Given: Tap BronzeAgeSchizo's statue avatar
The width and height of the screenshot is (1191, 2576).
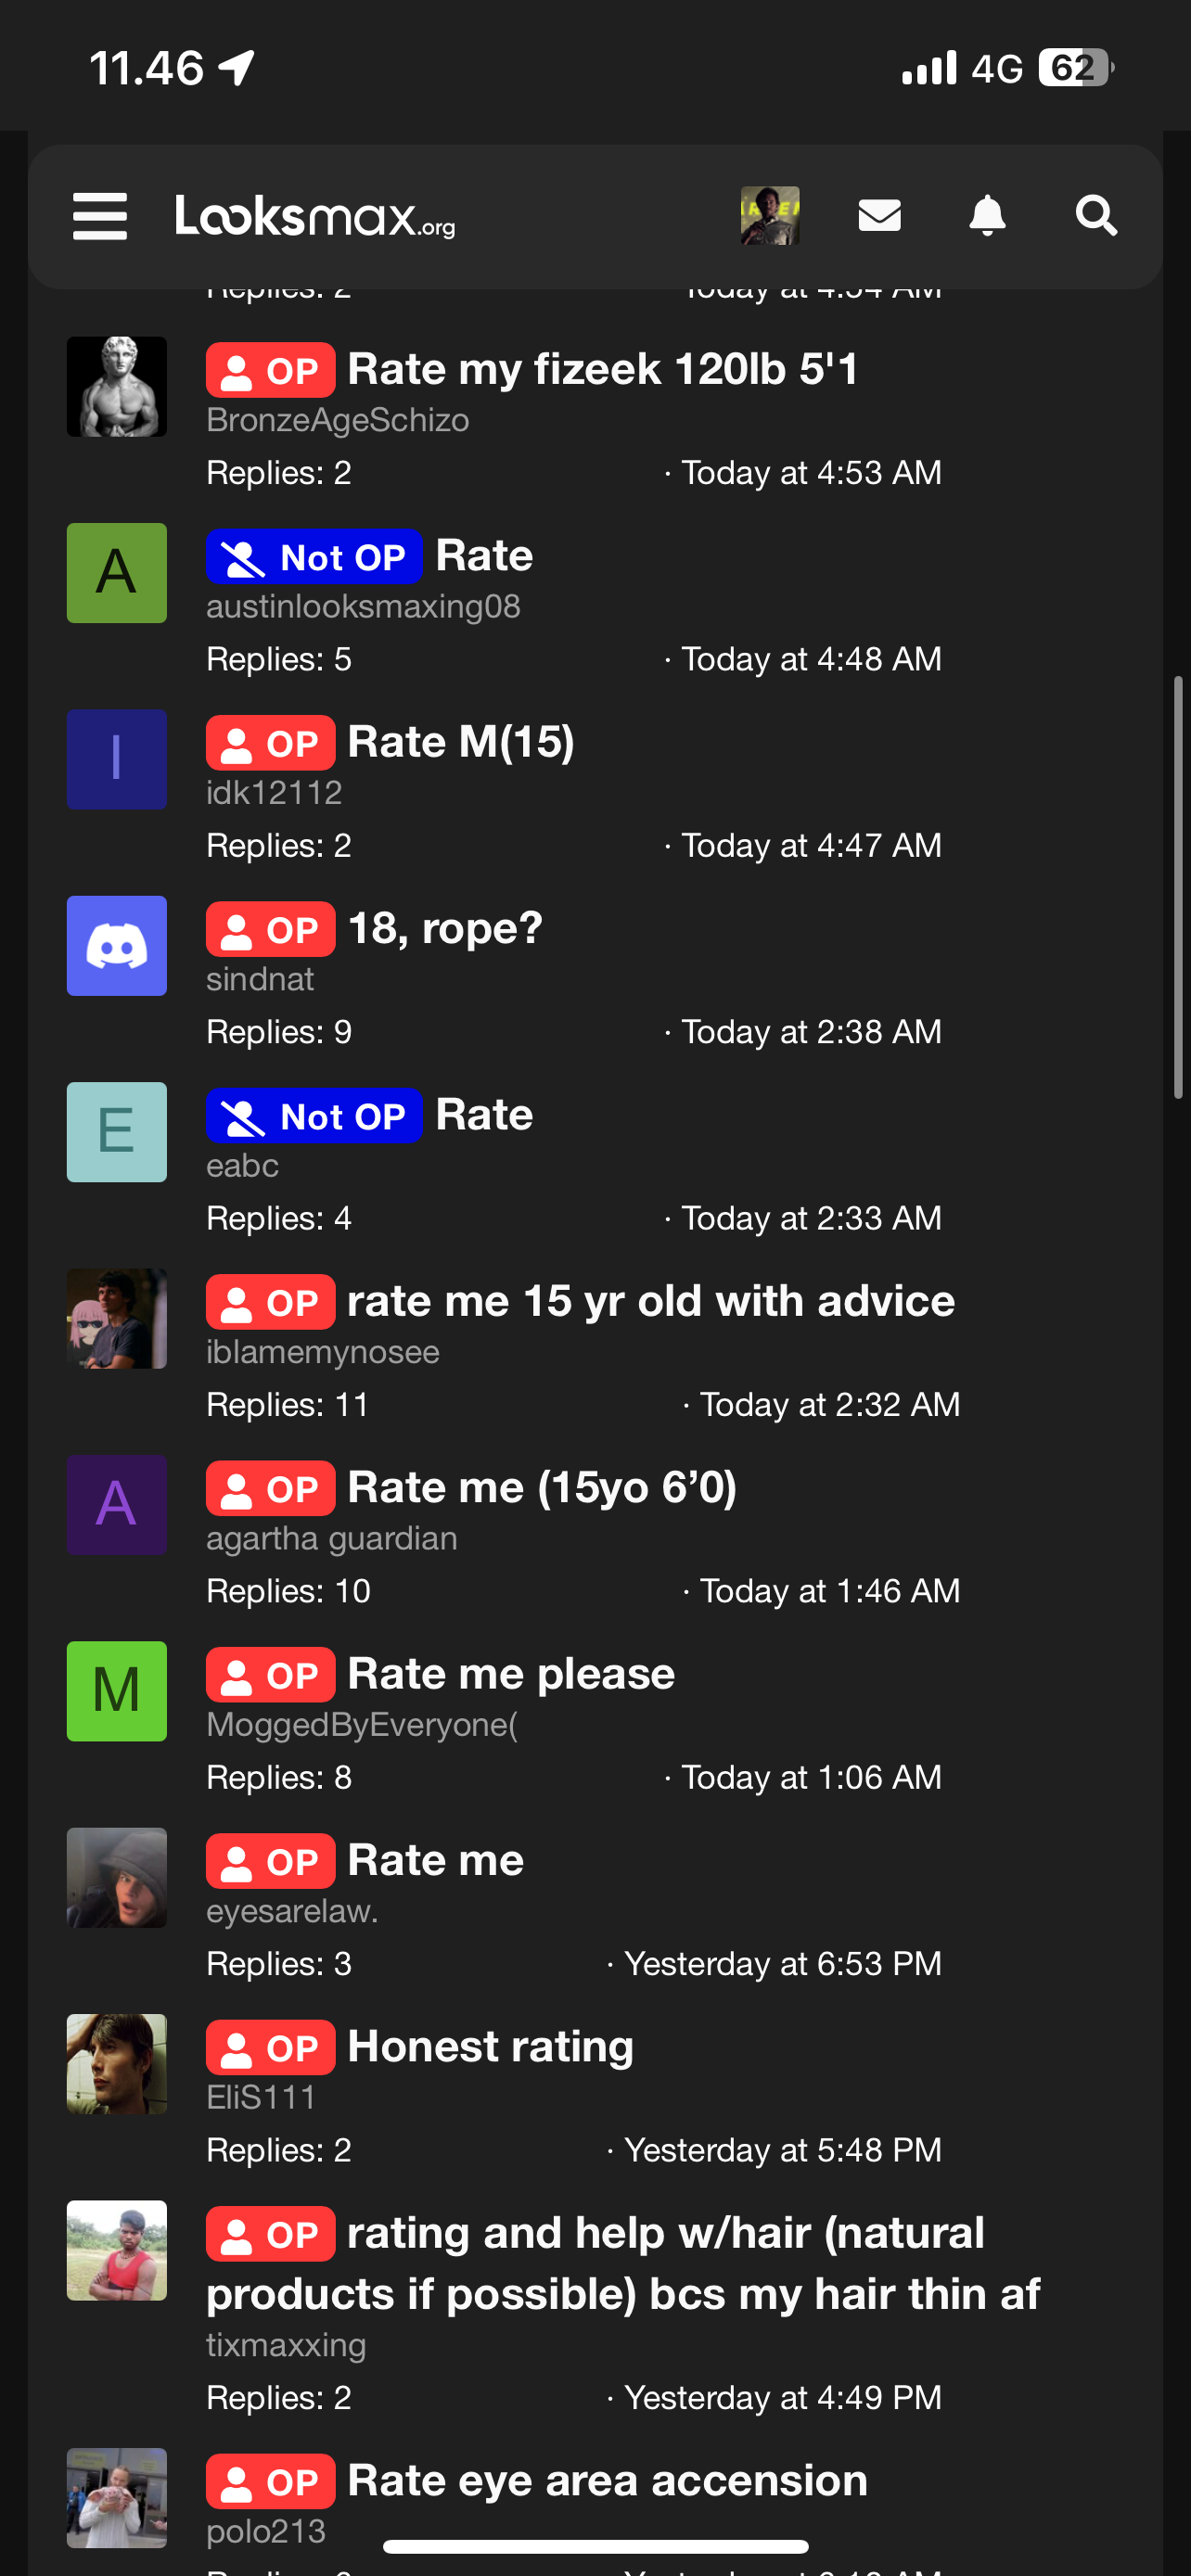Looking at the screenshot, I should (117, 387).
